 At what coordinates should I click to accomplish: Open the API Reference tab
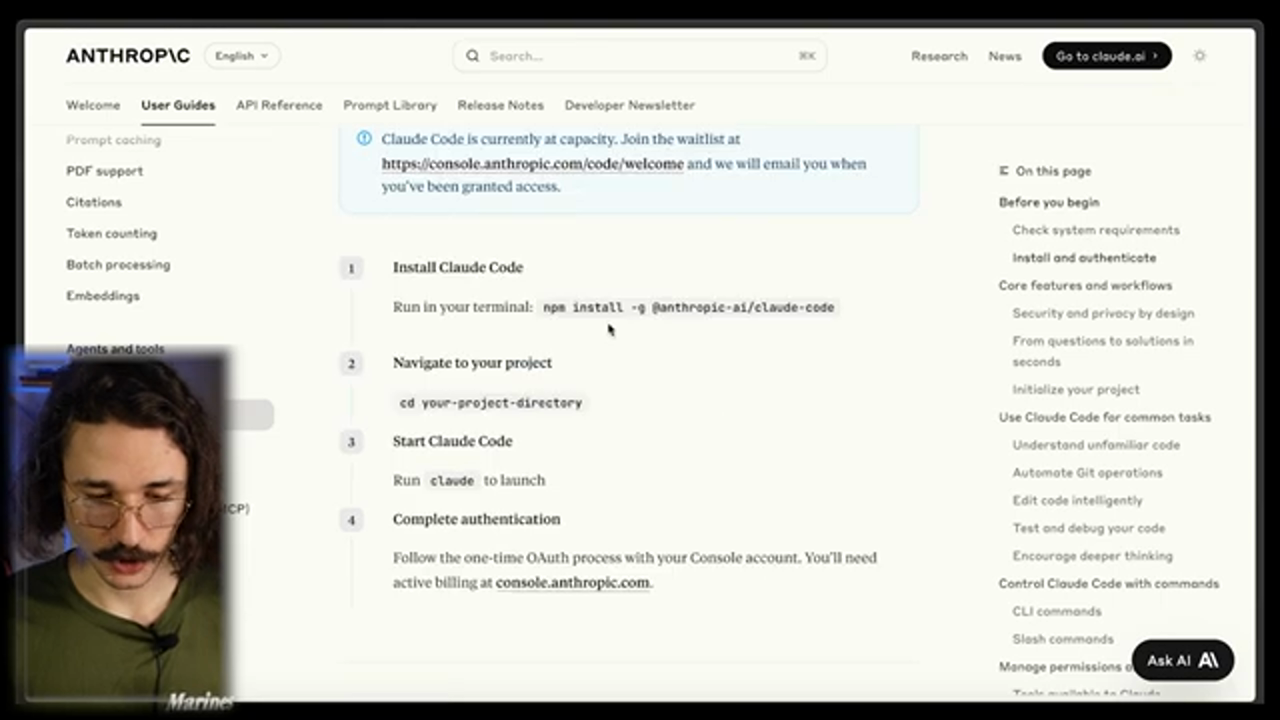click(279, 105)
